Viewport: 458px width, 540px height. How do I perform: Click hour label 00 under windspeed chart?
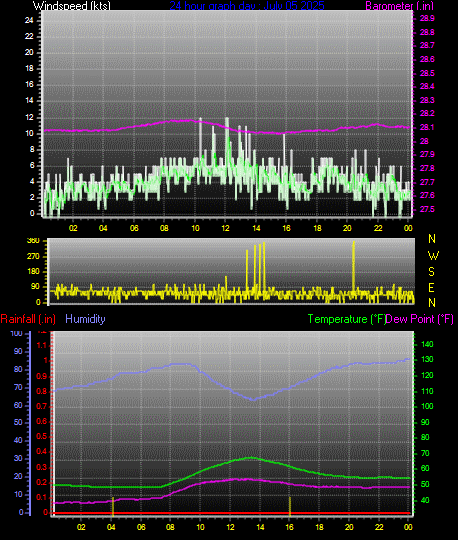(408, 228)
